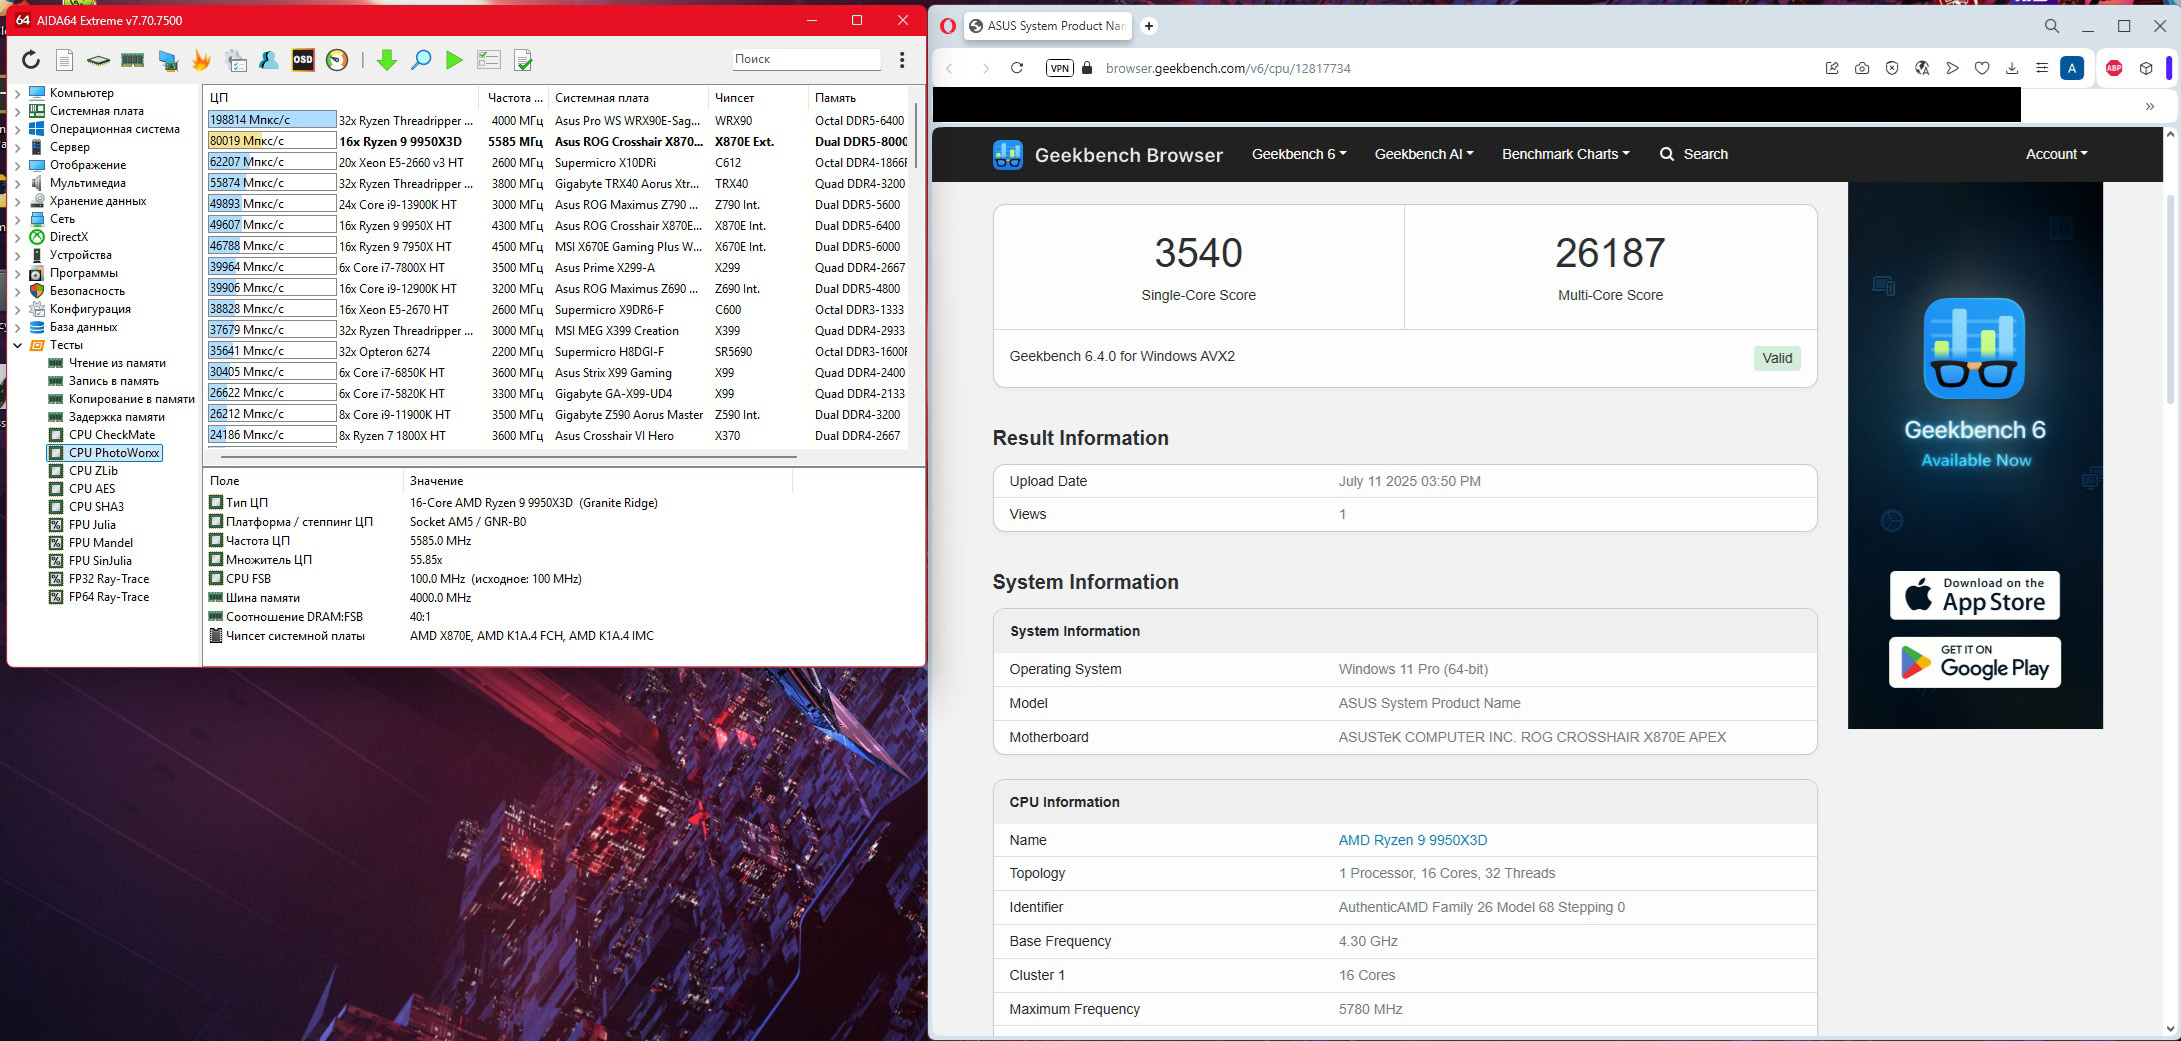This screenshot has height=1041, width=2181.
Task: Click the monitor and network card toolbar icon
Action: pyautogui.click(x=168, y=61)
